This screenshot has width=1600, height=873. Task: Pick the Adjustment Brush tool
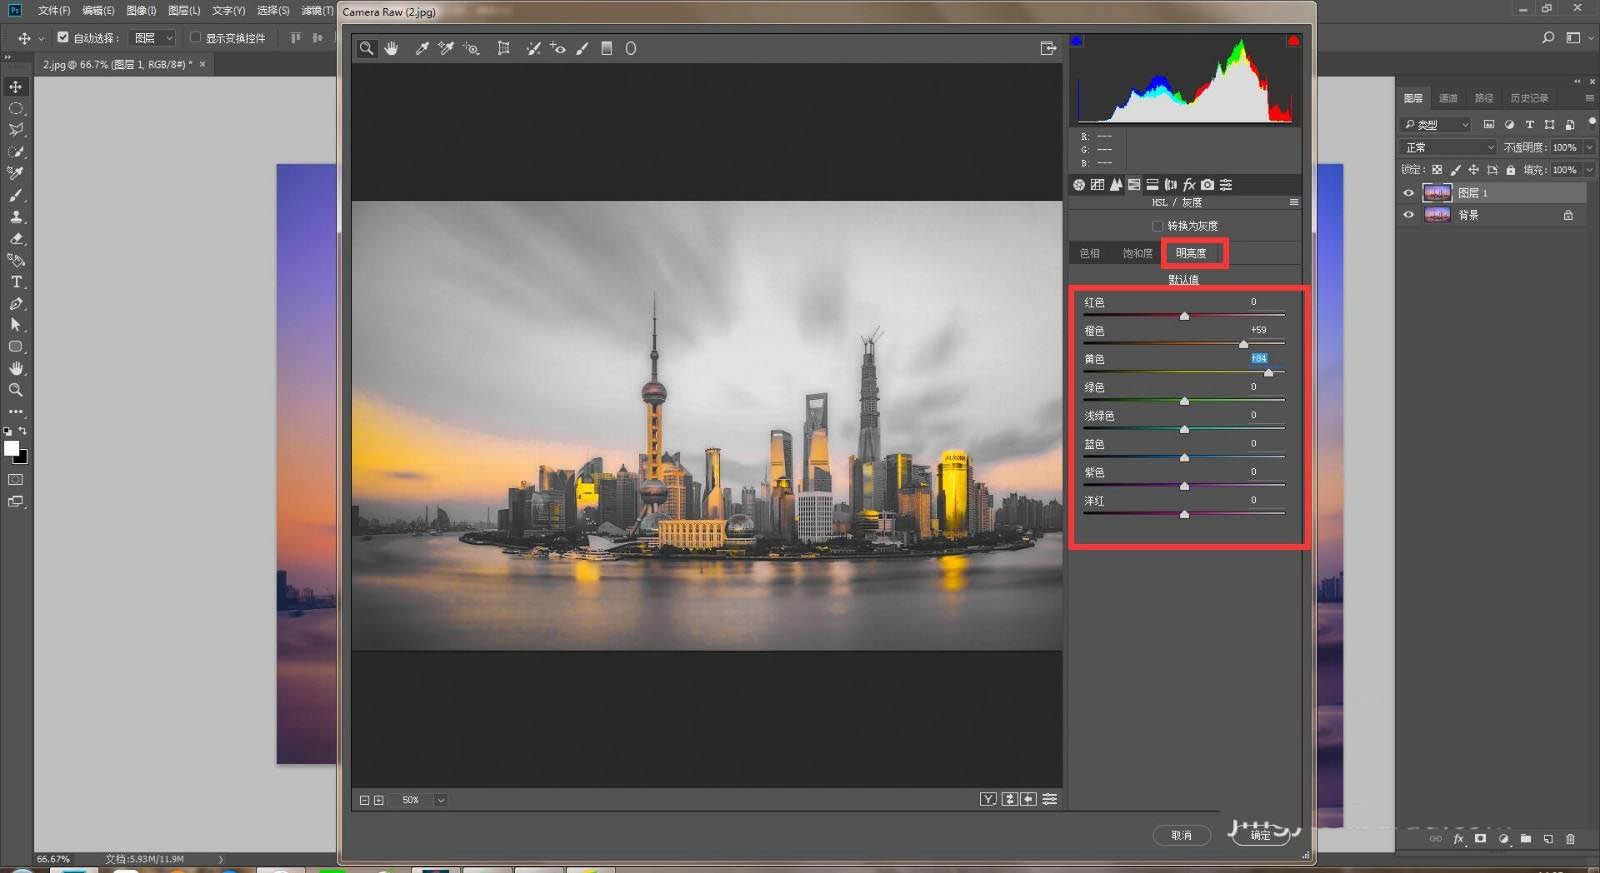pyautogui.click(x=582, y=48)
